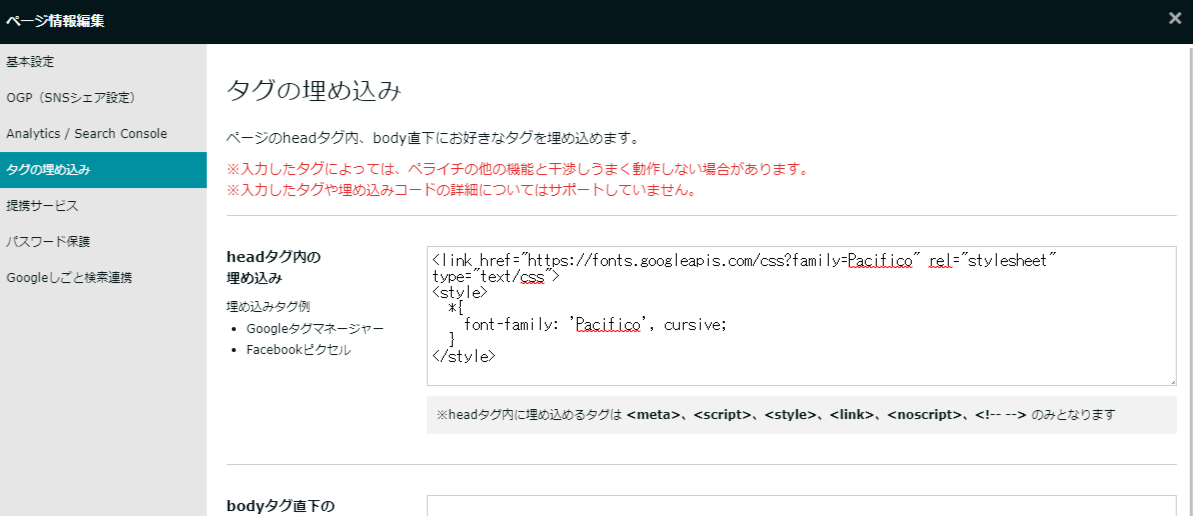Image resolution: width=1193 pixels, height=516 pixels.
Task: Click the bodyタグ直下の label
Action: 281,506
